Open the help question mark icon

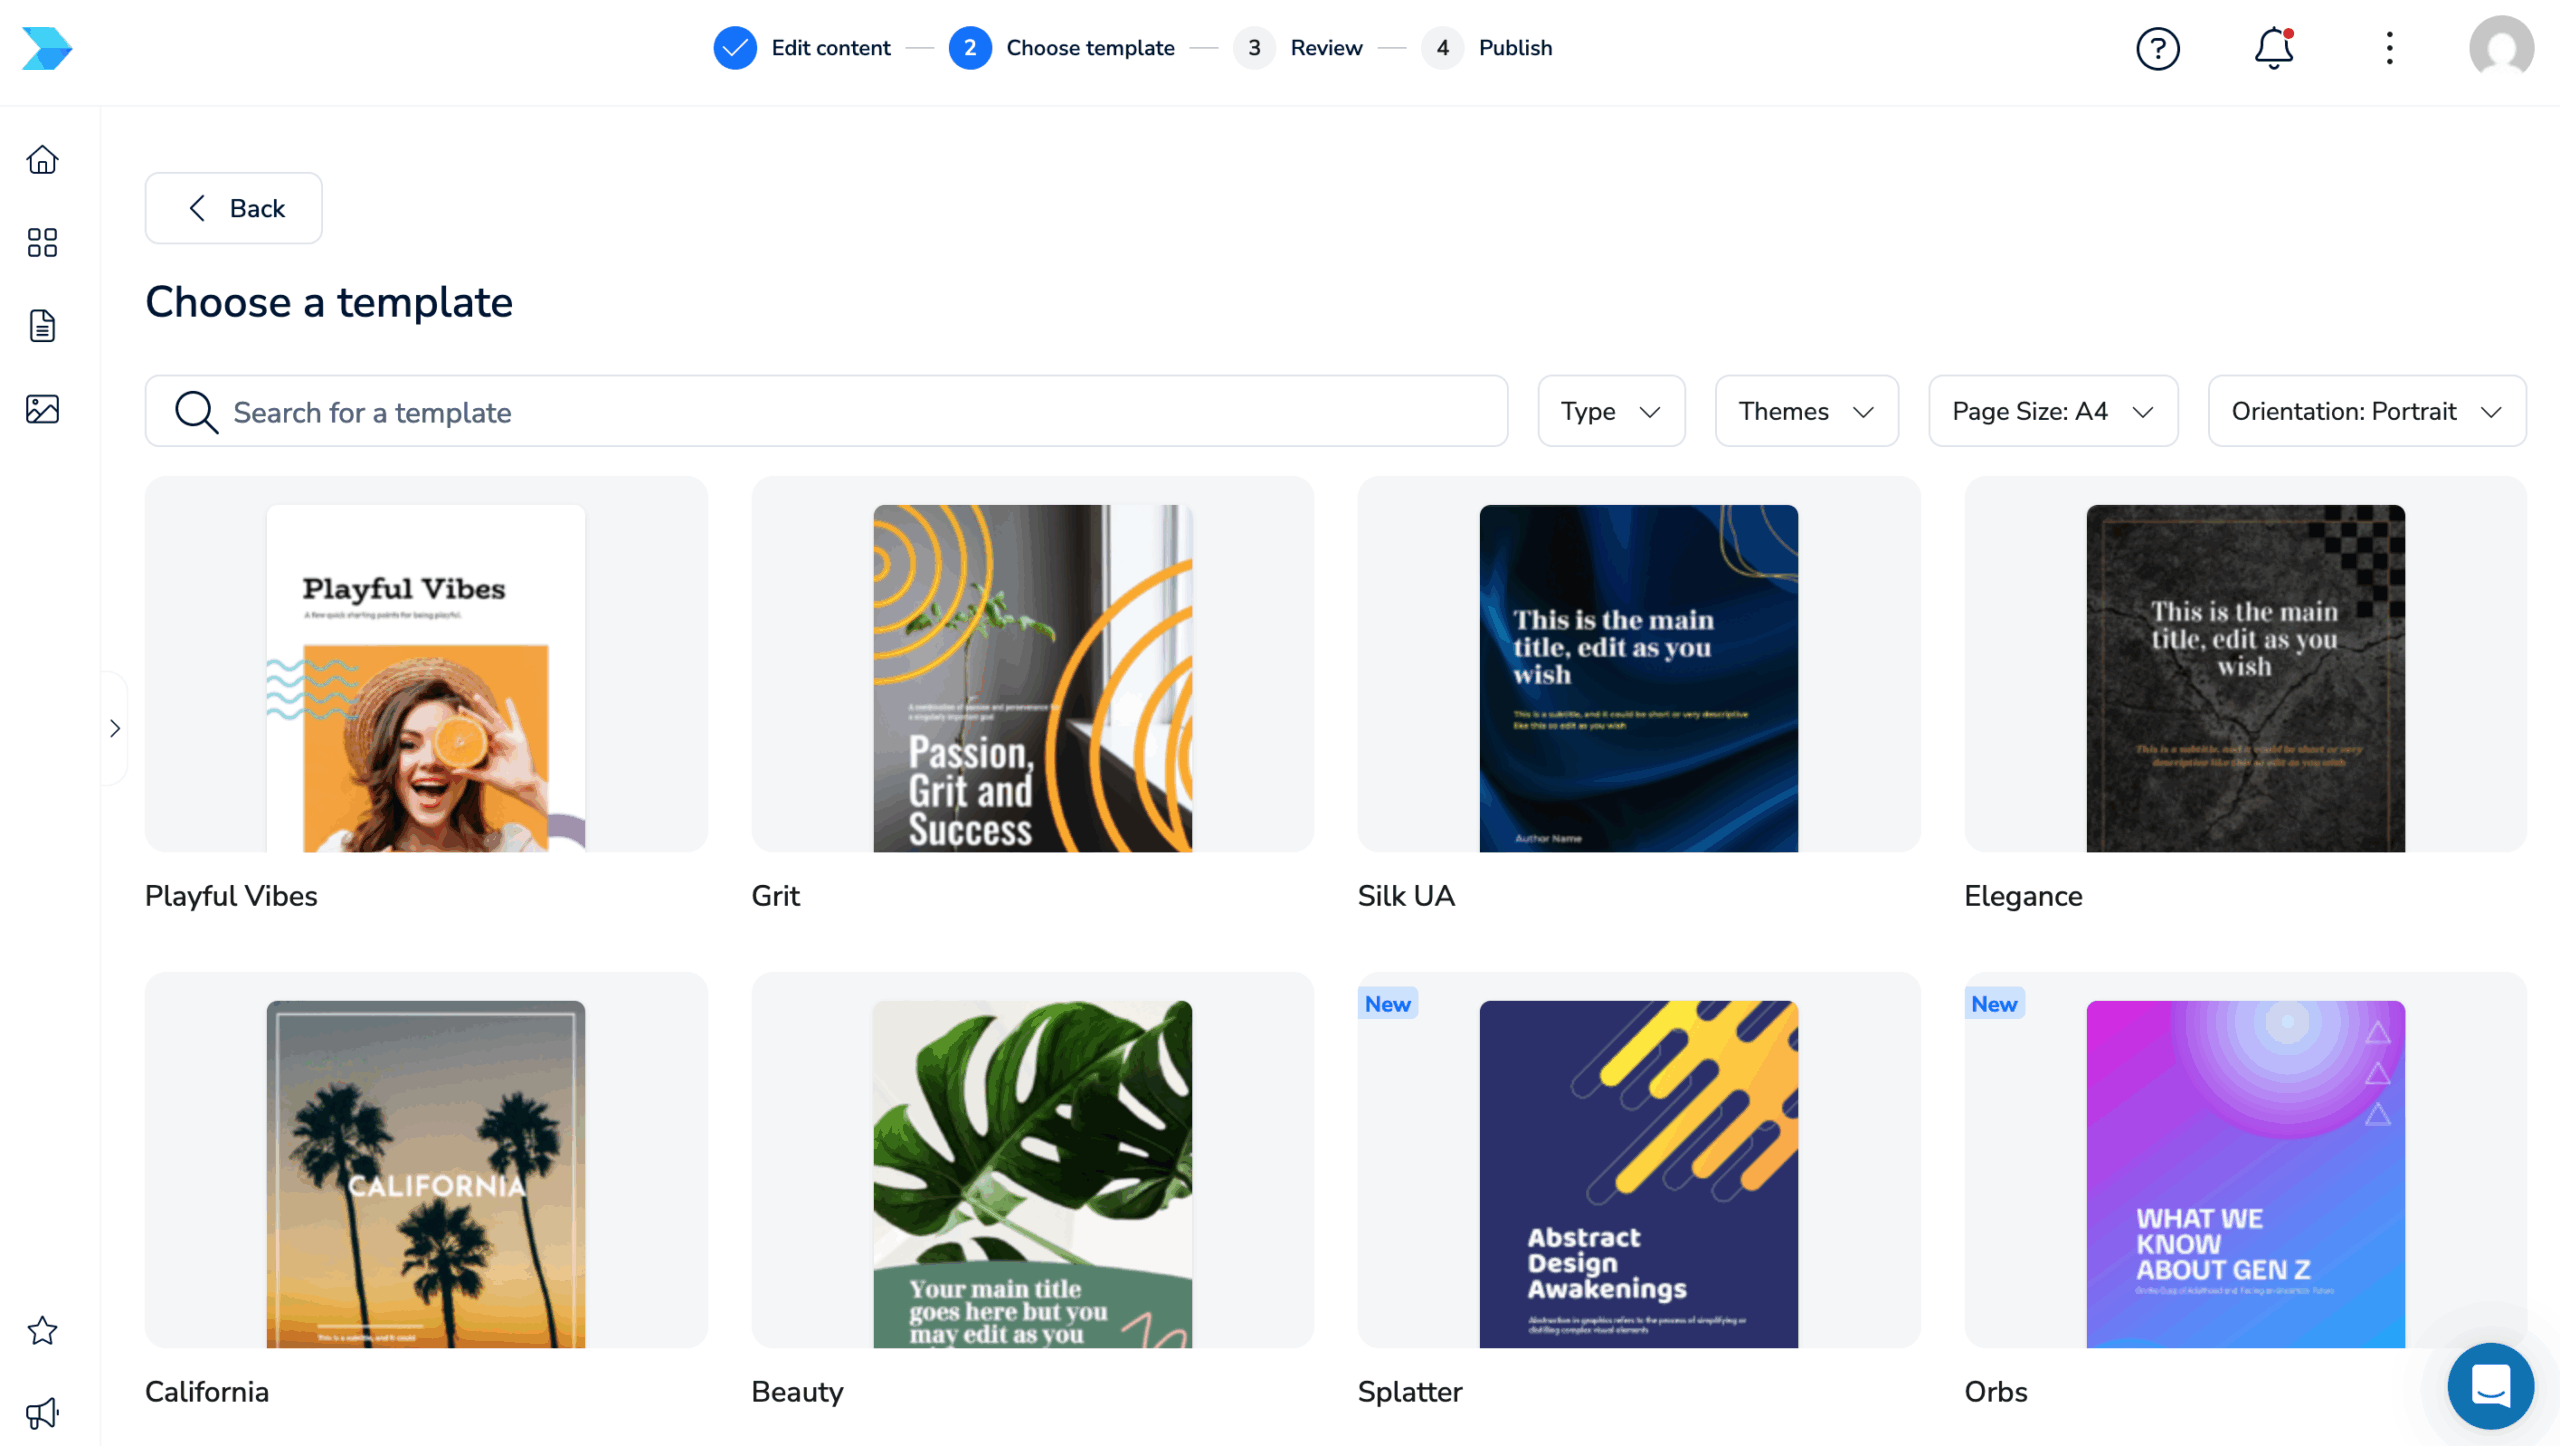point(2157,48)
